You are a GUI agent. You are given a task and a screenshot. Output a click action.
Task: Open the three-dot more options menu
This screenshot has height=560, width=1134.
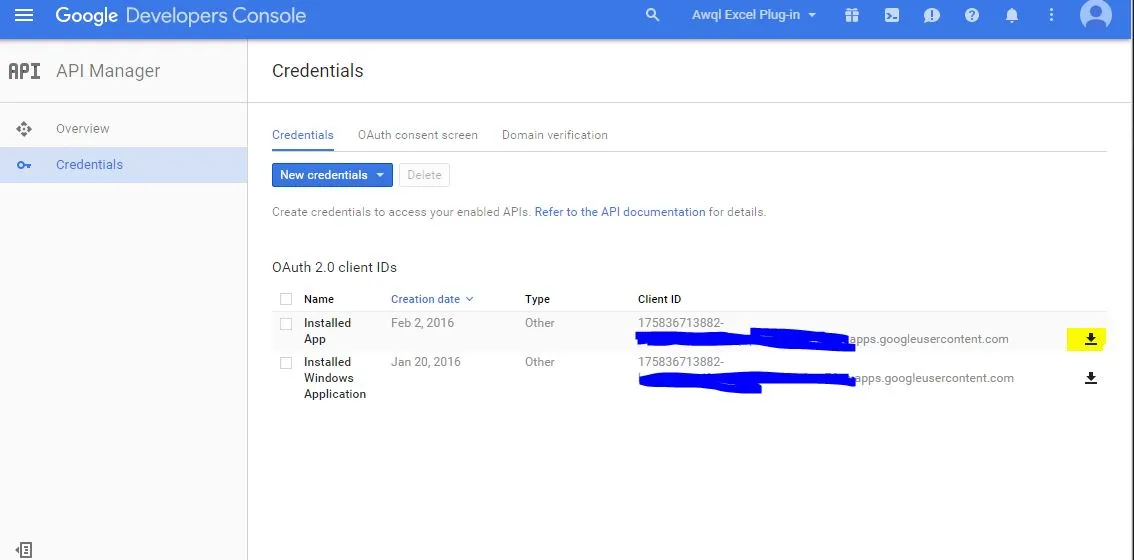click(1052, 15)
